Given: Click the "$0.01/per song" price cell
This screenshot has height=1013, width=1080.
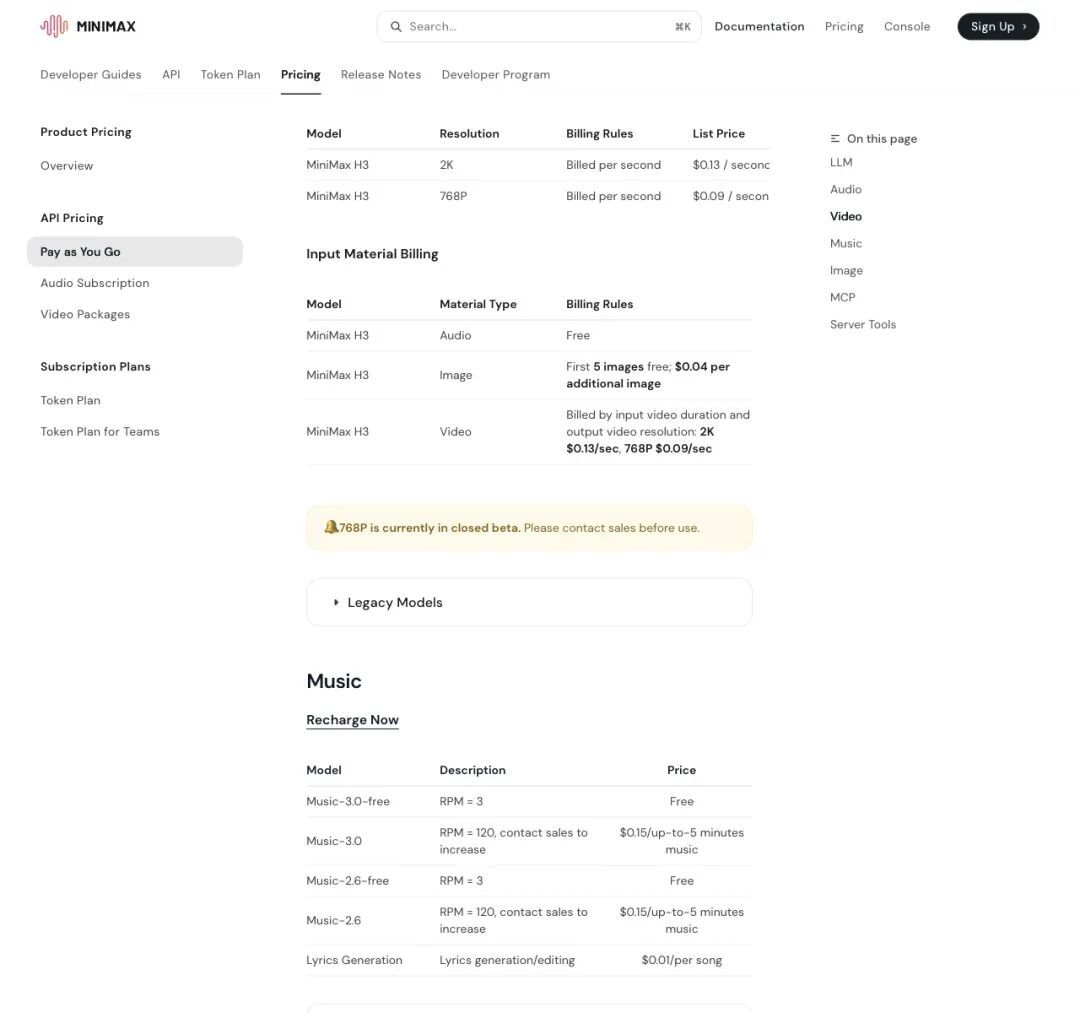Looking at the screenshot, I should (681, 960).
